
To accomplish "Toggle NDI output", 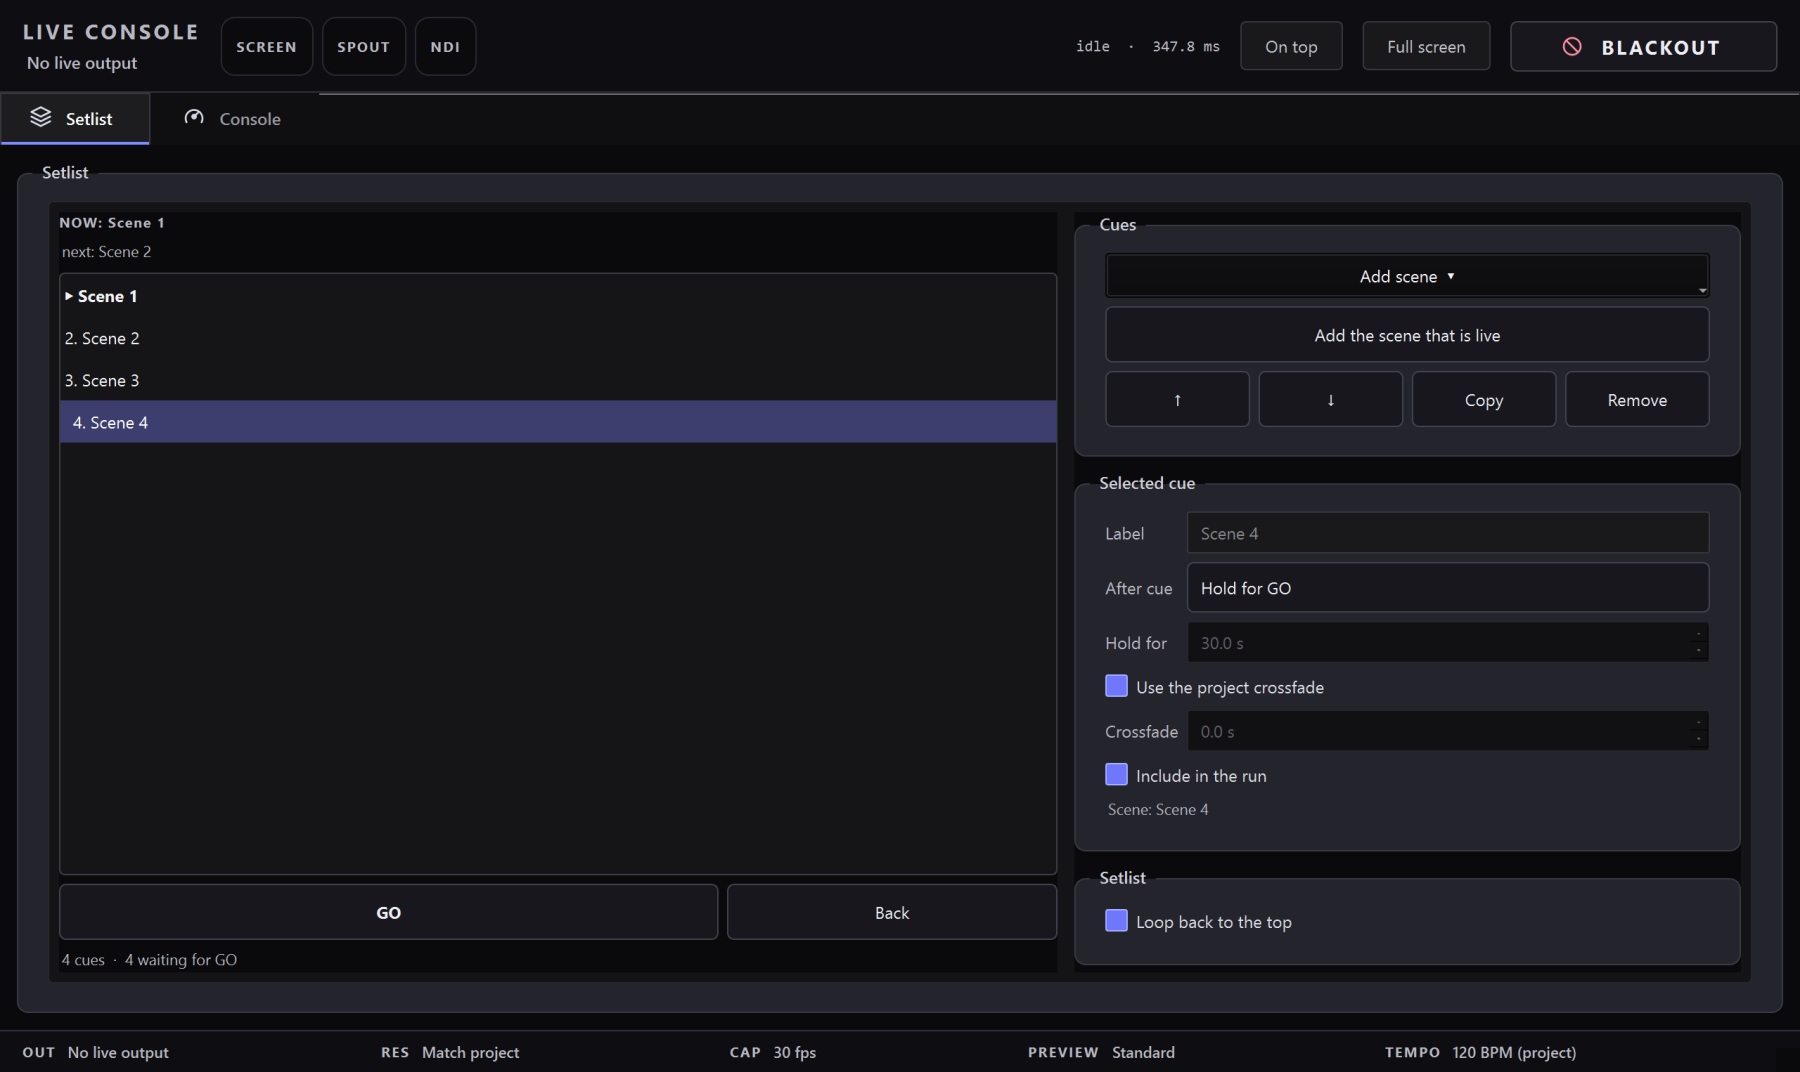I will coord(446,46).
